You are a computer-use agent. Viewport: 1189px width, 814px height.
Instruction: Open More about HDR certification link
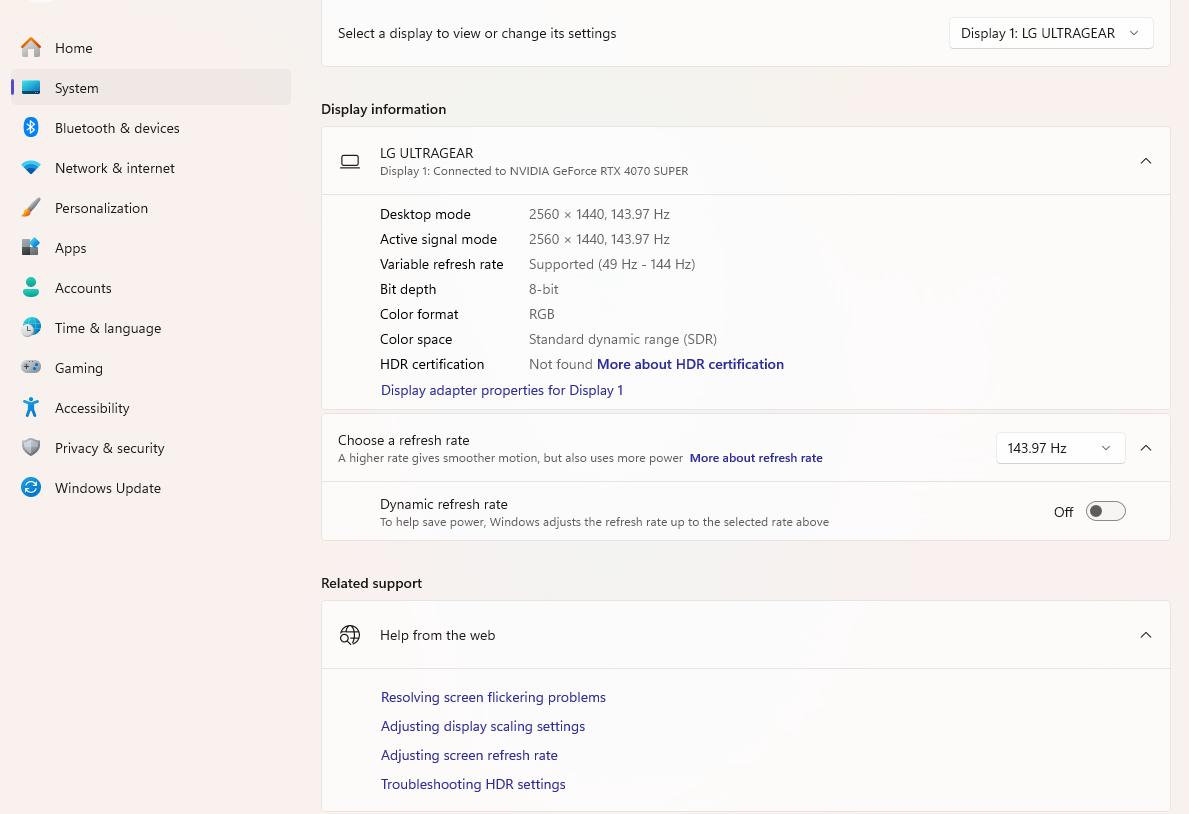pyautogui.click(x=690, y=364)
